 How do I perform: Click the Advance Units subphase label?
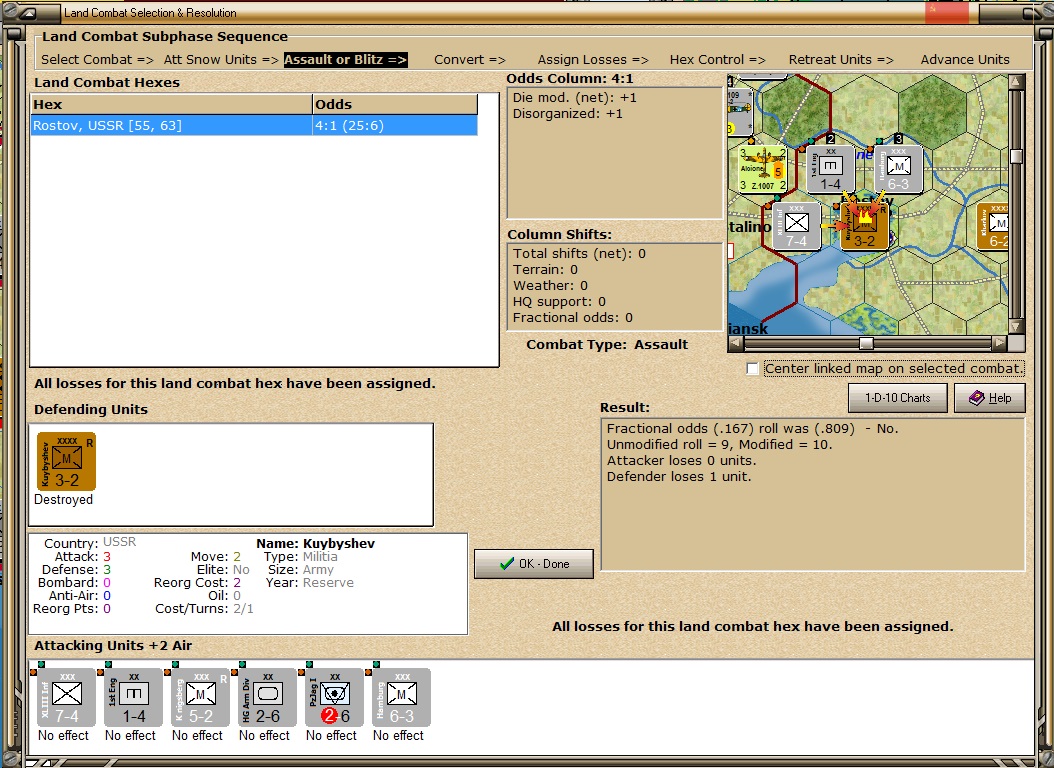(x=965, y=59)
